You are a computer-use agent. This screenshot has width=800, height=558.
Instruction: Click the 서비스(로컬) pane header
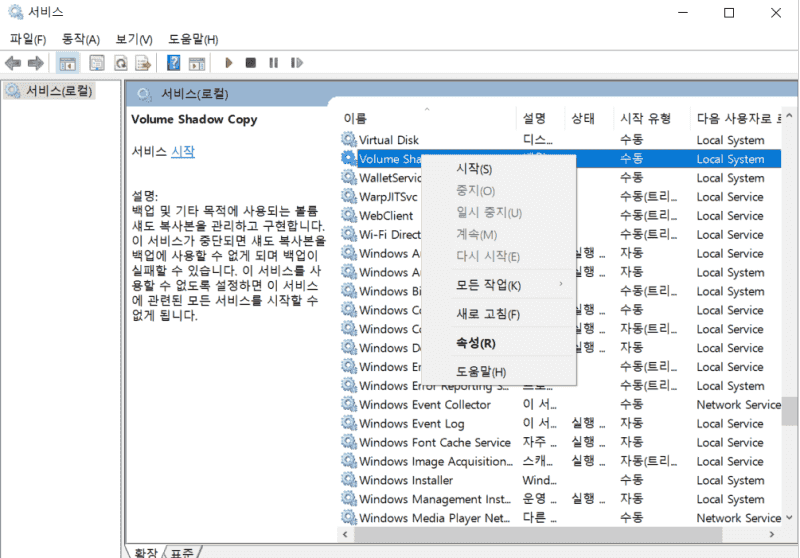[462, 94]
